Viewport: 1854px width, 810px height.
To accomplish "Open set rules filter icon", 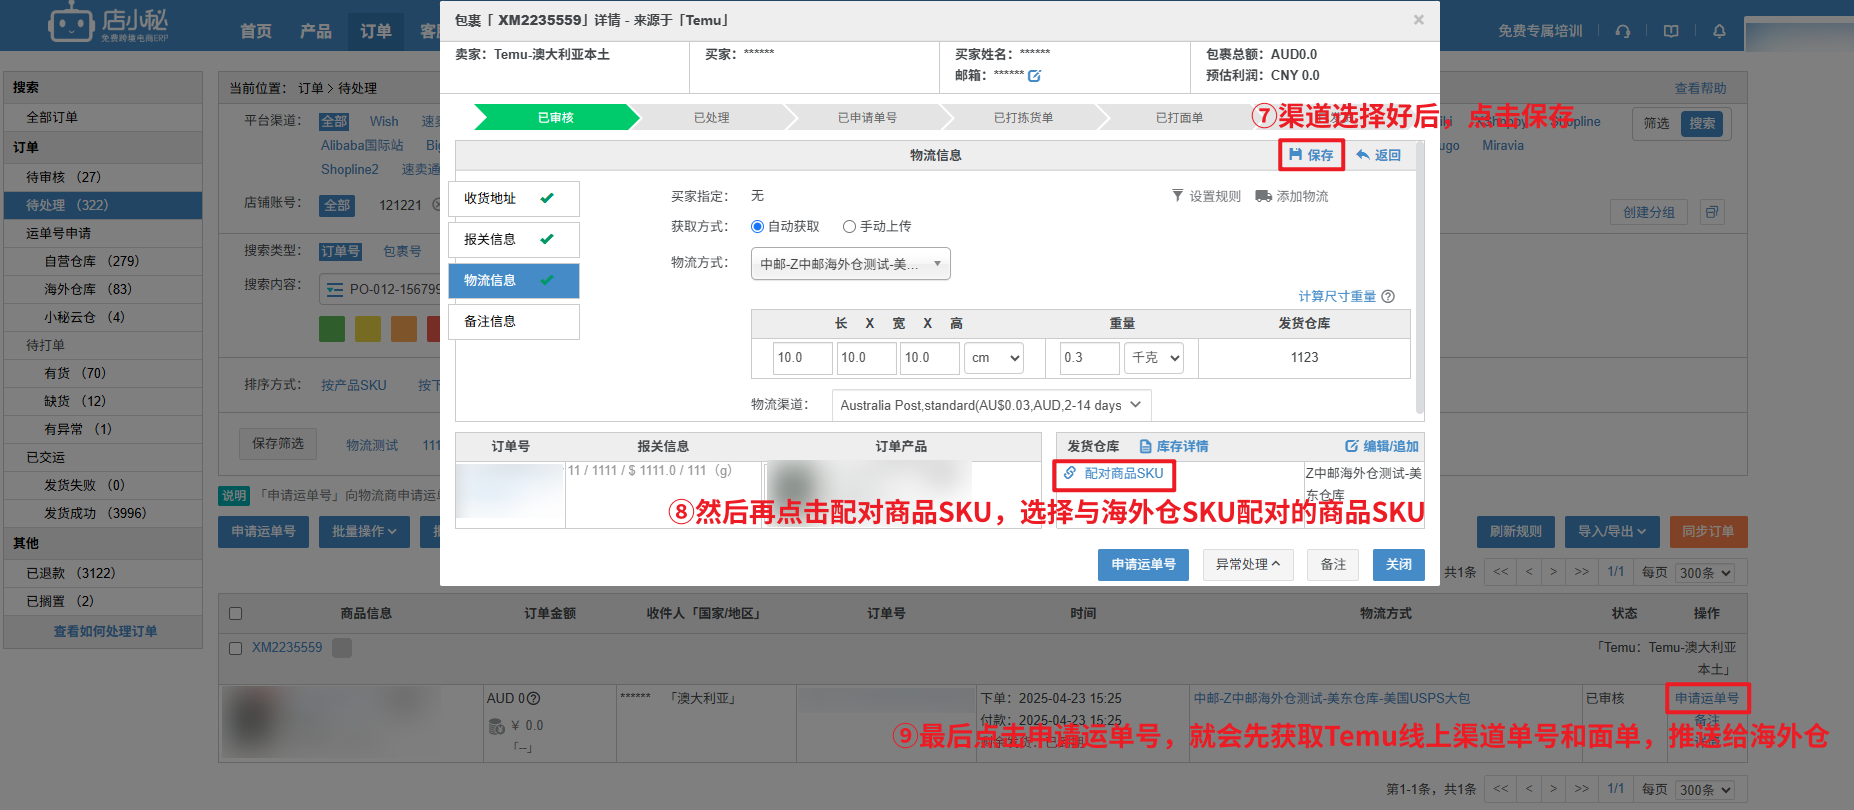I will click(1178, 196).
